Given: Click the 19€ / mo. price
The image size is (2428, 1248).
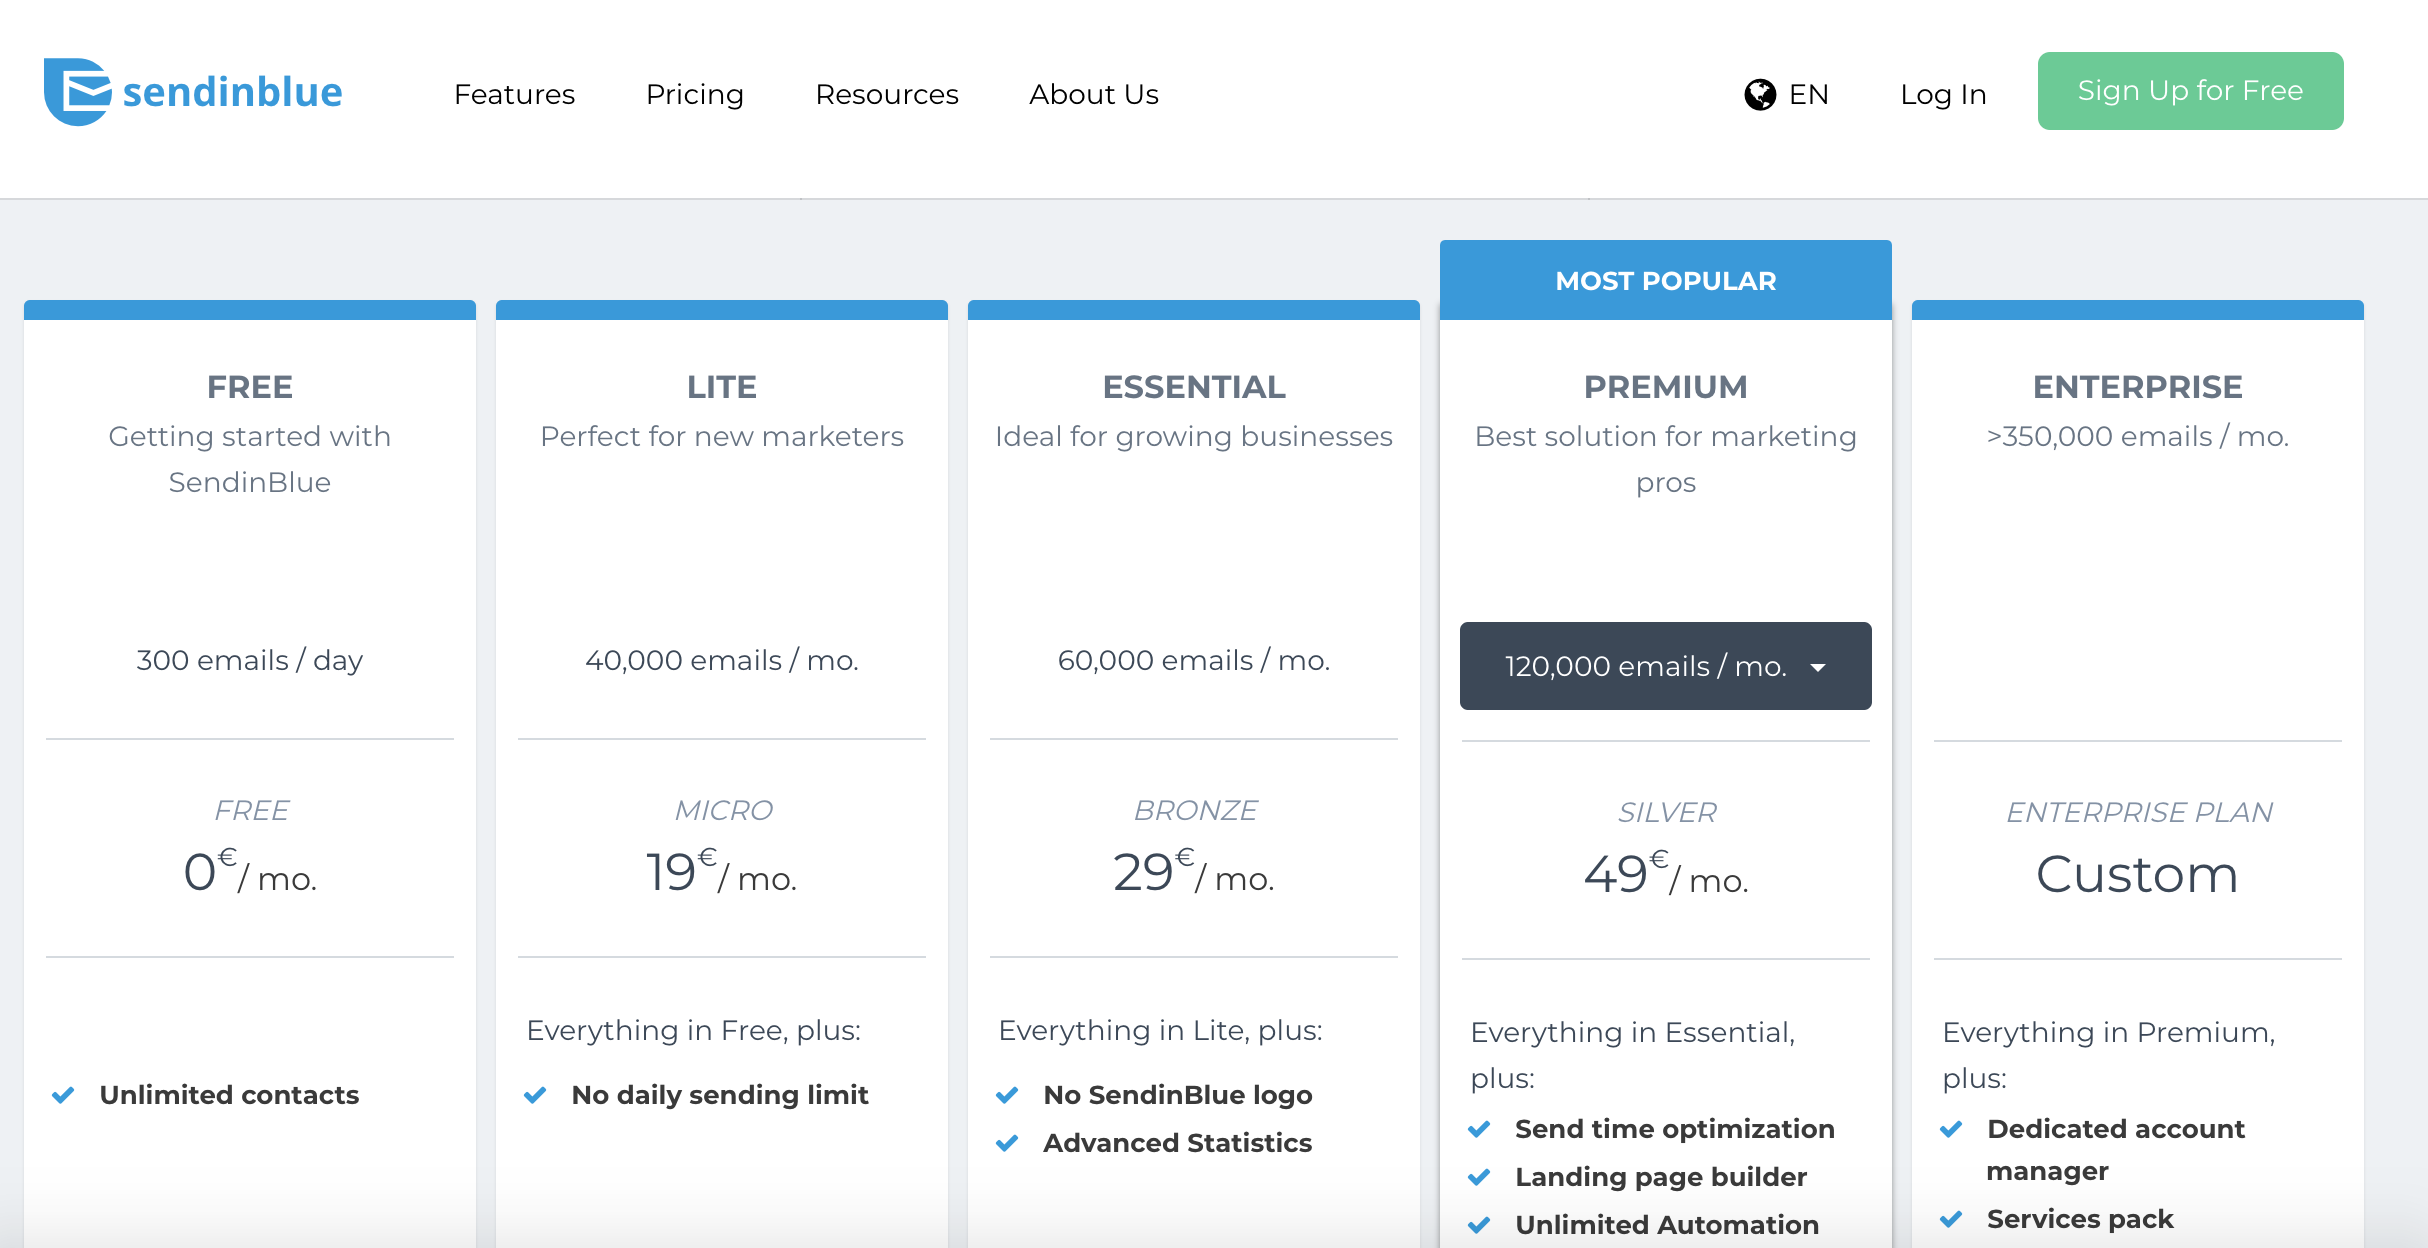Looking at the screenshot, I should click(x=722, y=872).
